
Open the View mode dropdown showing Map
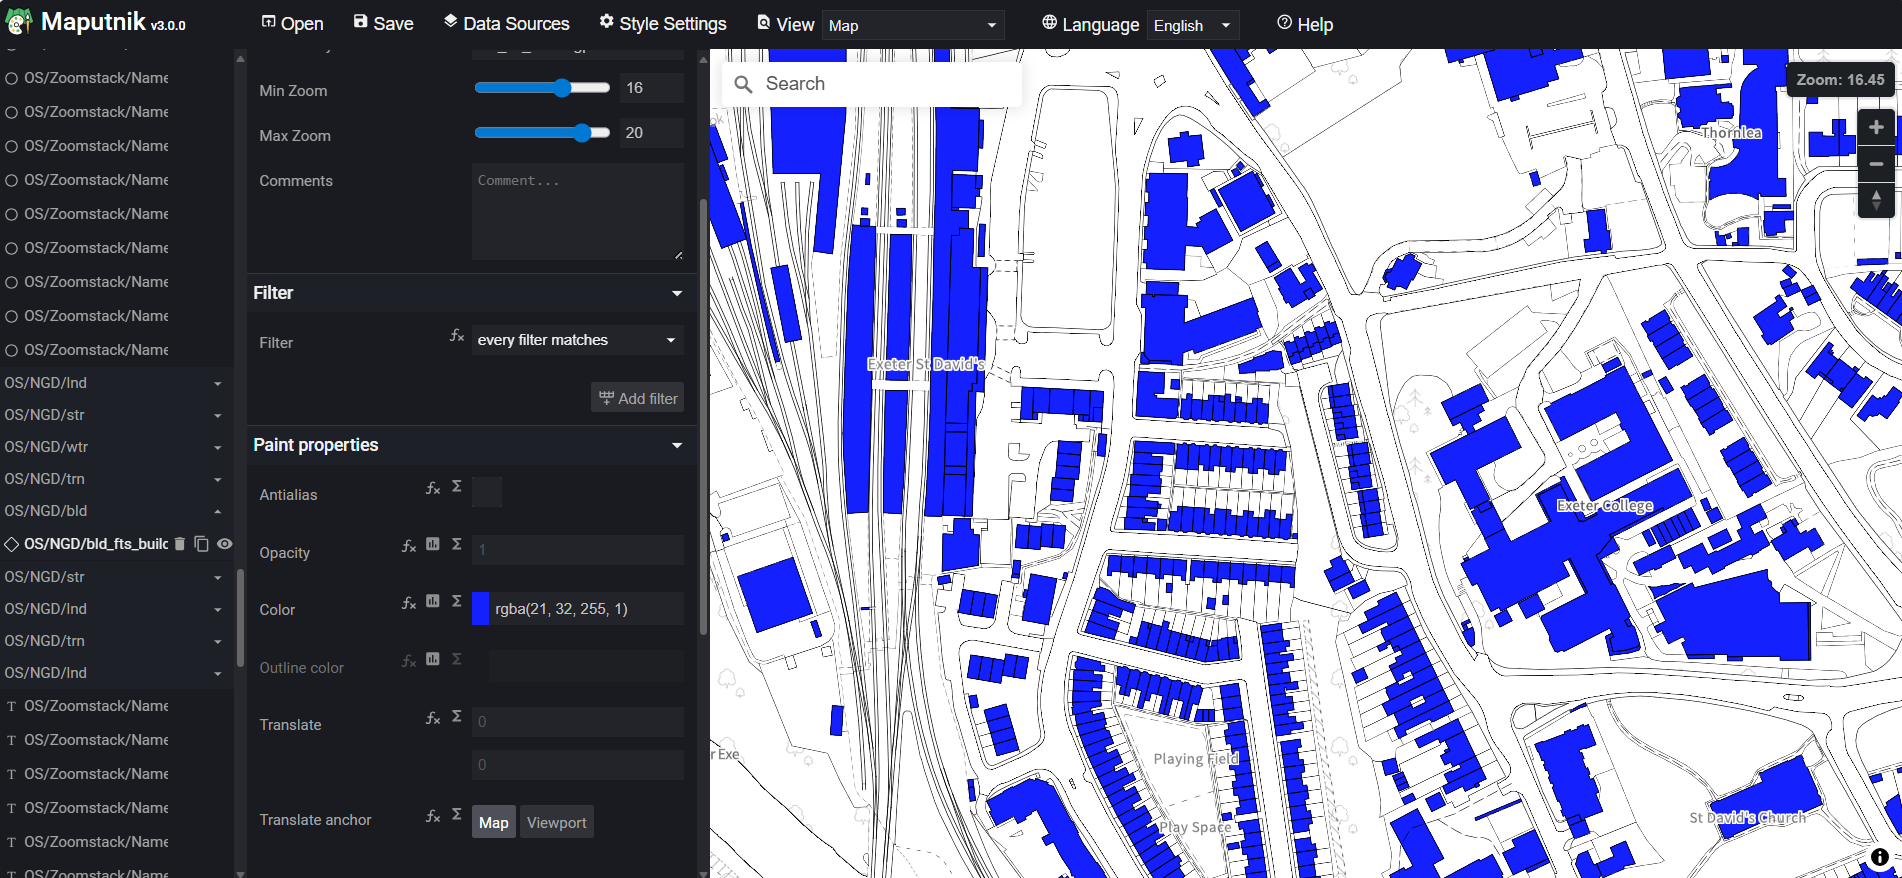coord(912,25)
